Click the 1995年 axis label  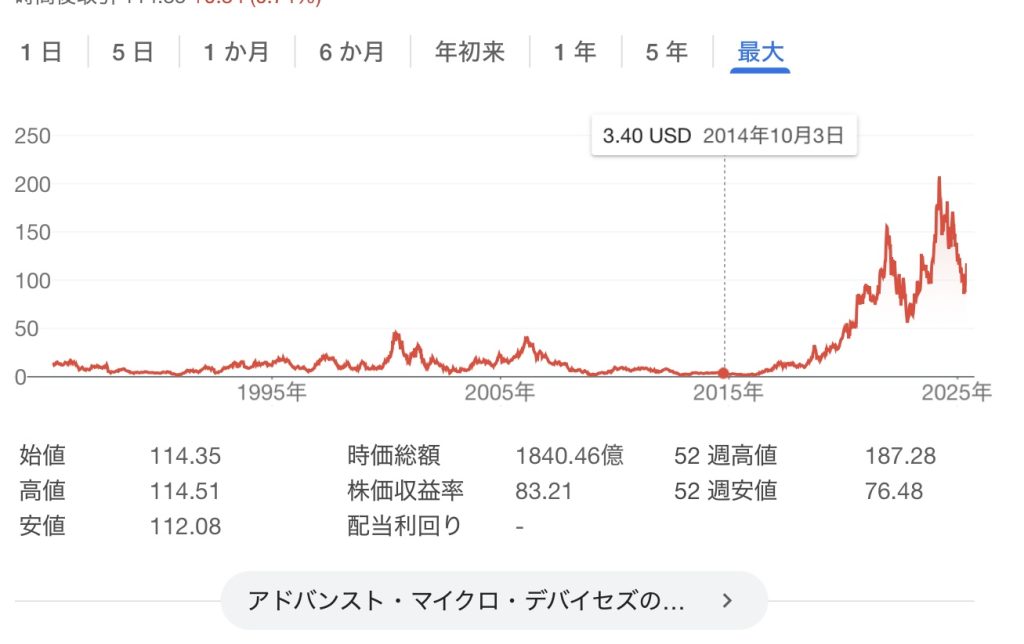[x=271, y=393]
